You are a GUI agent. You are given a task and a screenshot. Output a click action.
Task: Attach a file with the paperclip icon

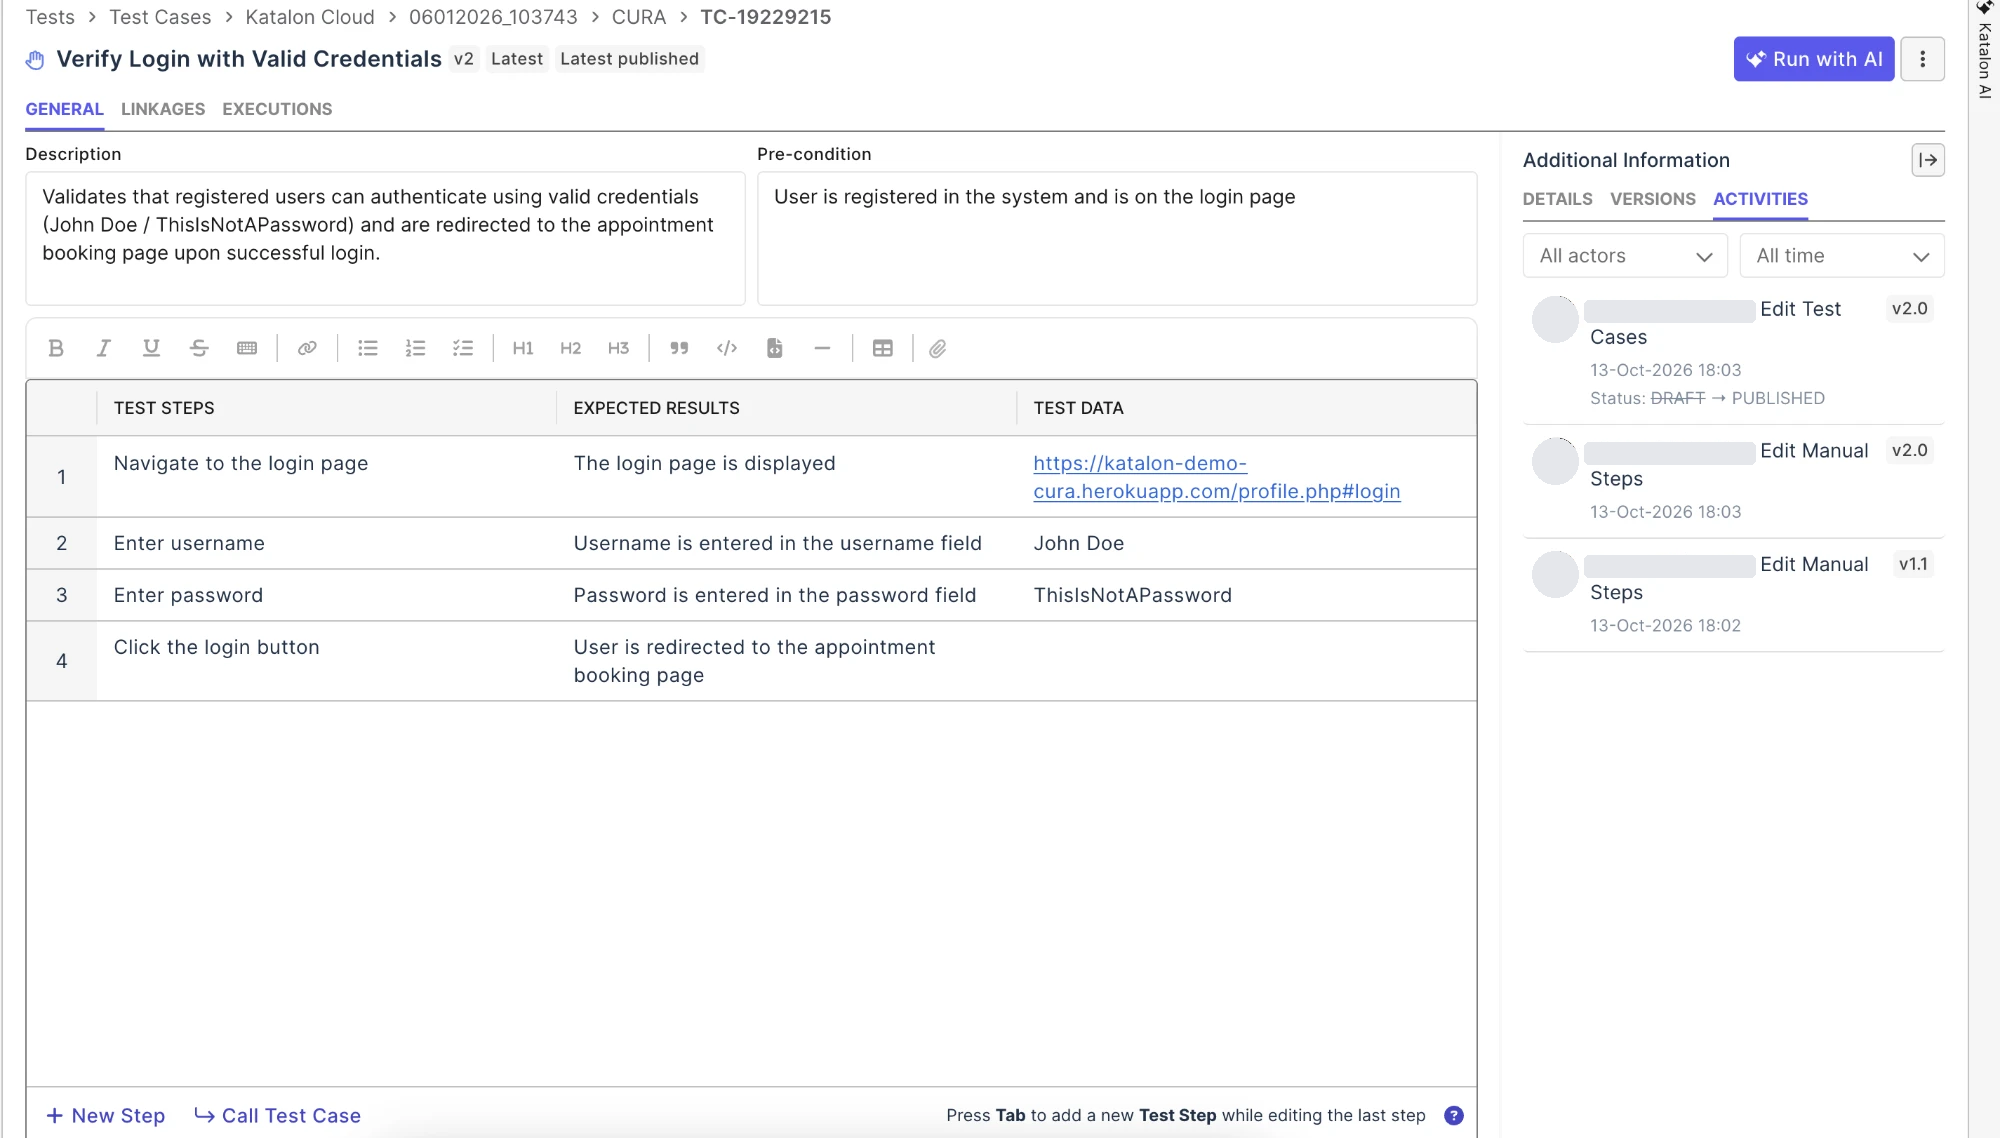tap(938, 348)
